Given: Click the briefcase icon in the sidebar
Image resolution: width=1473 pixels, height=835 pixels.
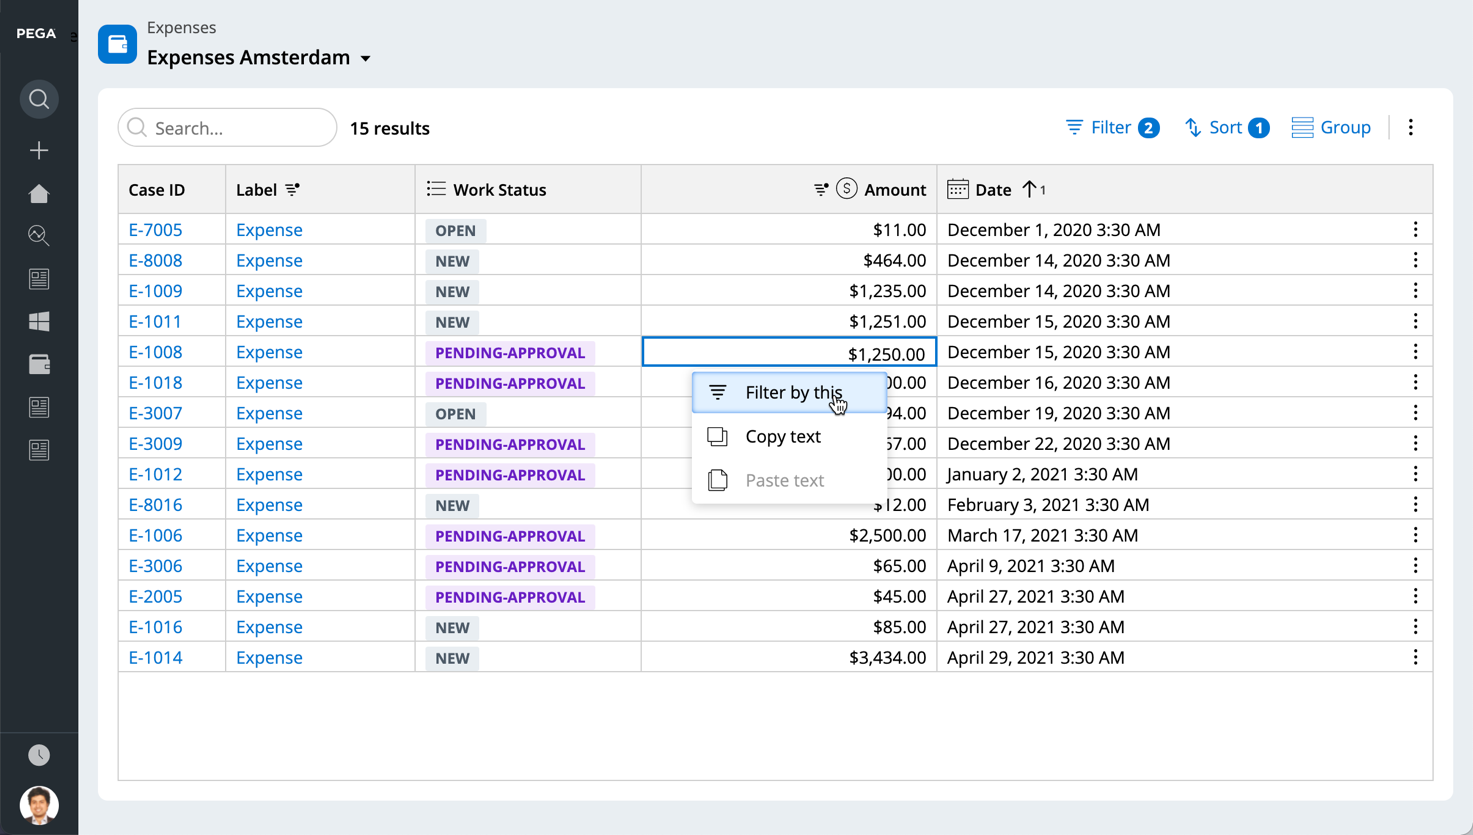Looking at the screenshot, I should [38, 364].
